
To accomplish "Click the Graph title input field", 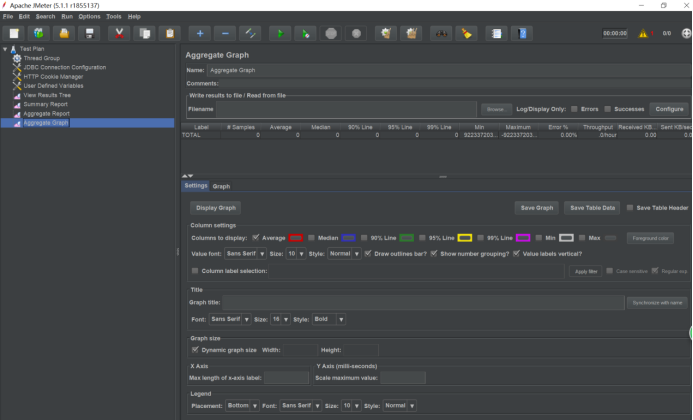I will click(423, 302).
